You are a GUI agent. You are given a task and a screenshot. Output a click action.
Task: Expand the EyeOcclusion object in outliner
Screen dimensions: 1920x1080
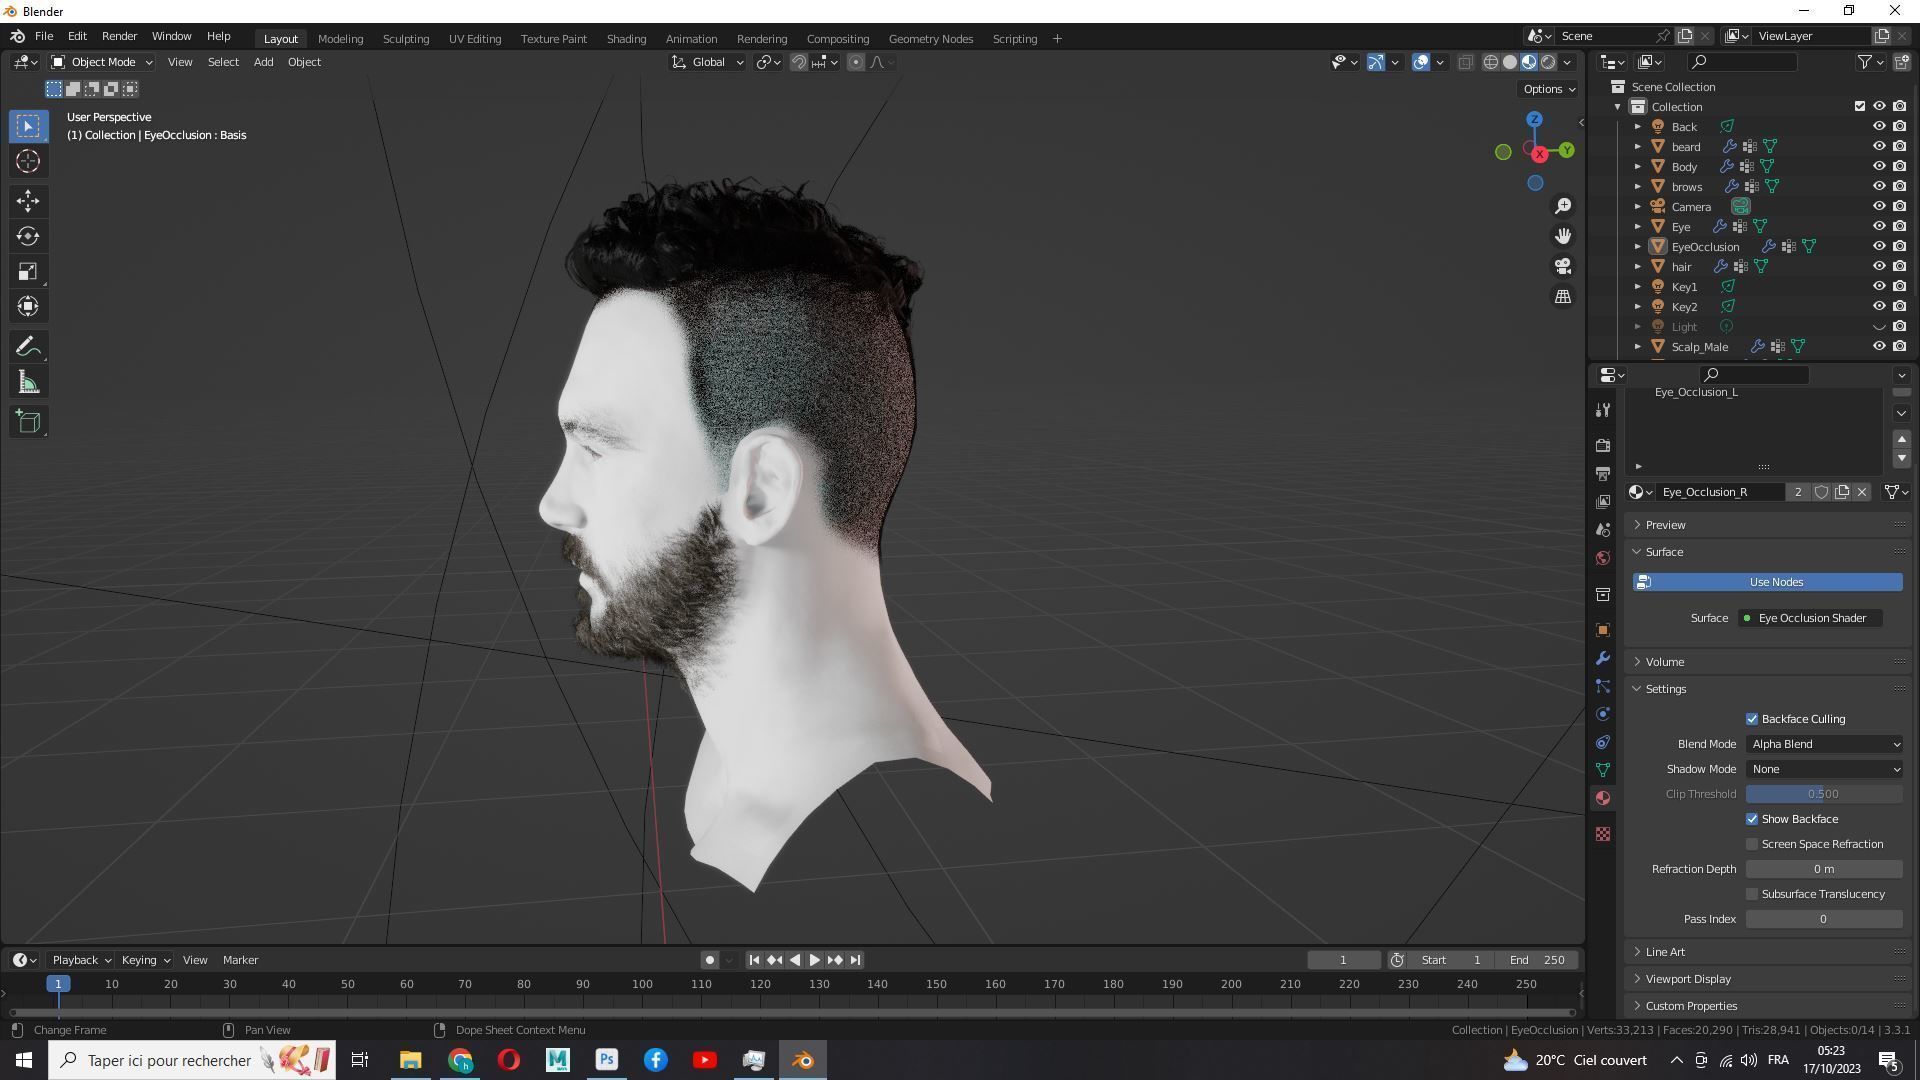(1638, 246)
